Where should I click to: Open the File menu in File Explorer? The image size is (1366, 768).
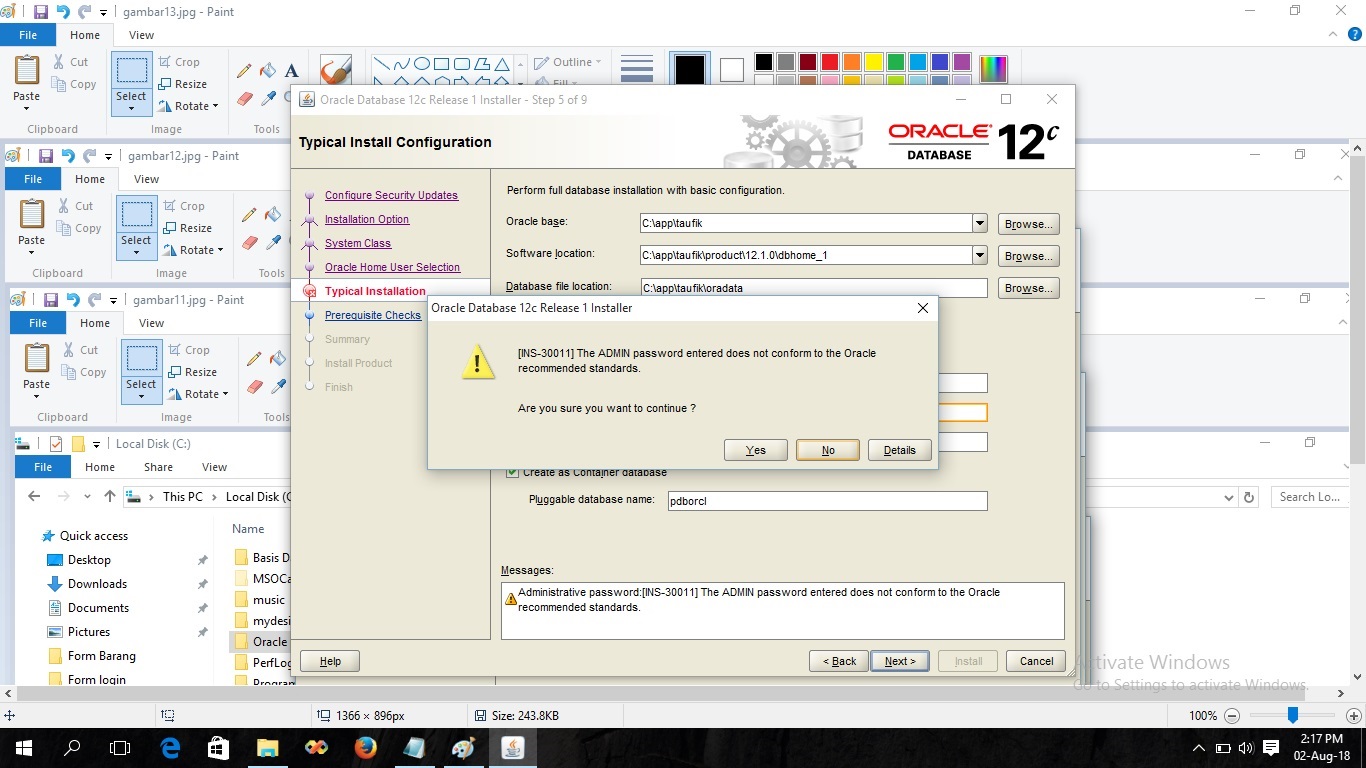coord(43,467)
